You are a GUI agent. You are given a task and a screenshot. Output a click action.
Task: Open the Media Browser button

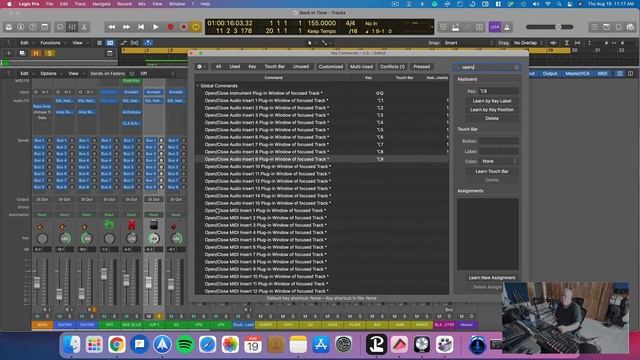631,27
